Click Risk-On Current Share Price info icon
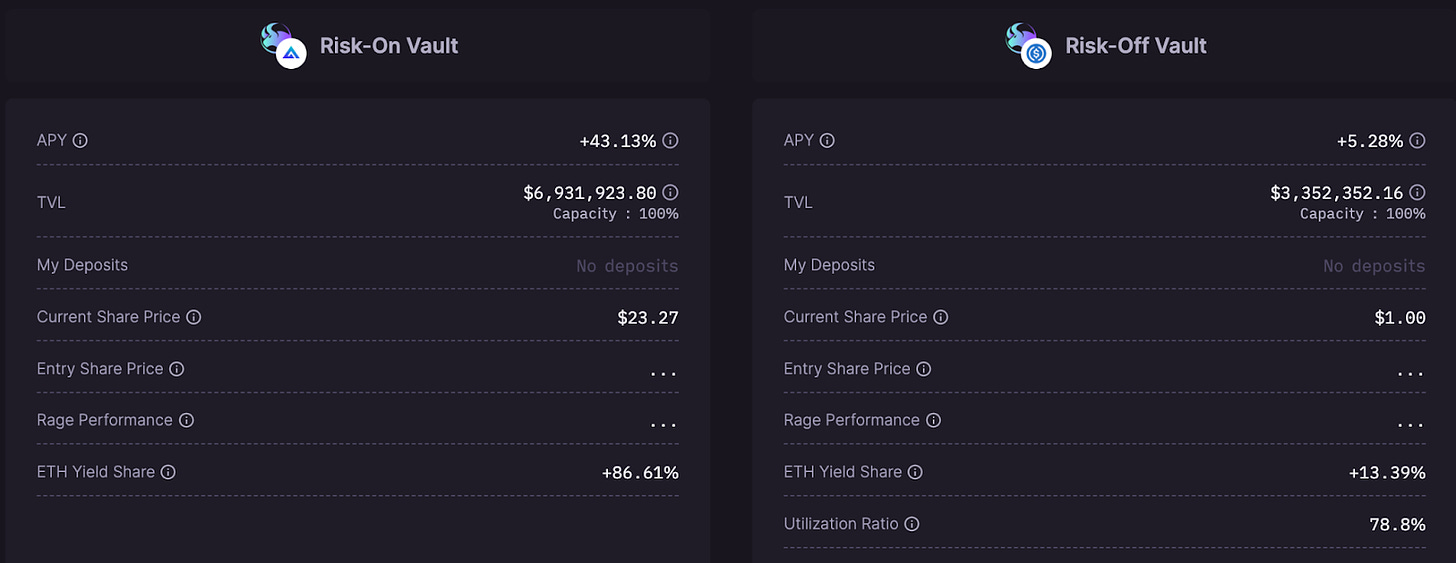 point(194,317)
